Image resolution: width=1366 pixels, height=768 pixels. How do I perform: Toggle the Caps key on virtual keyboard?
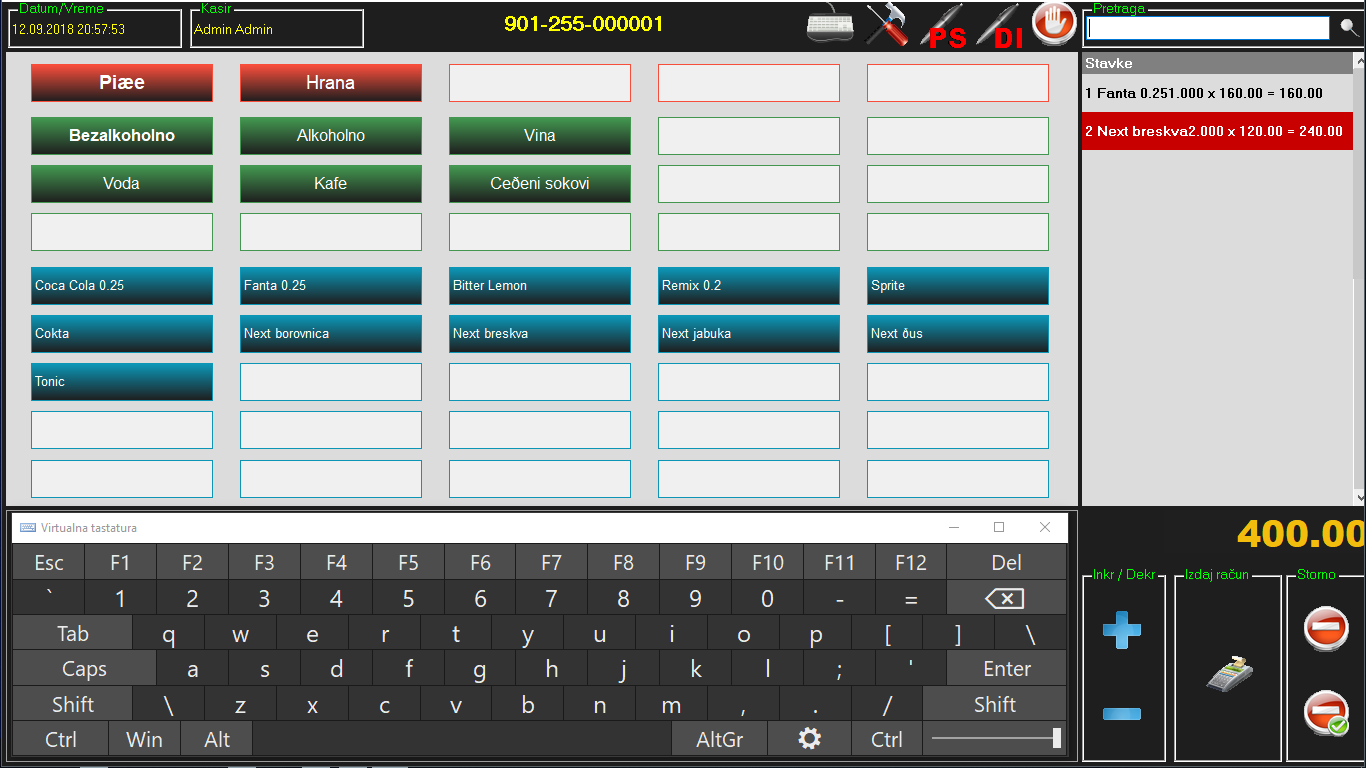pyautogui.click(x=84, y=669)
